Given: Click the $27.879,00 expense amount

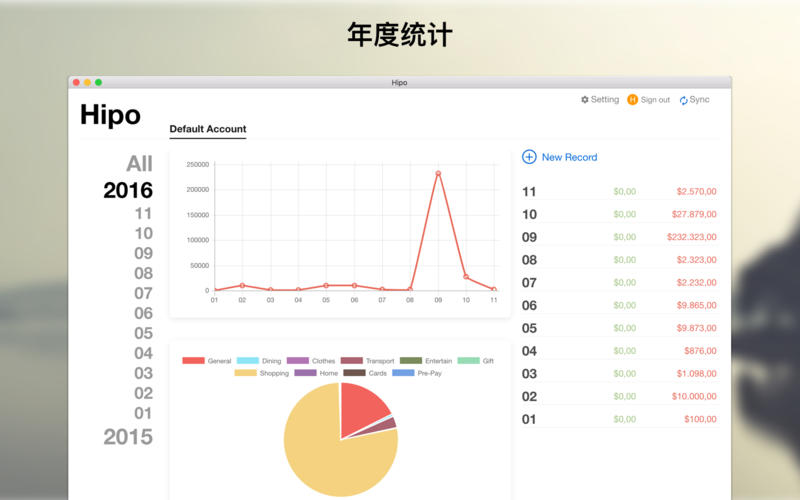Looking at the screenshot, I should coord(694,214).
